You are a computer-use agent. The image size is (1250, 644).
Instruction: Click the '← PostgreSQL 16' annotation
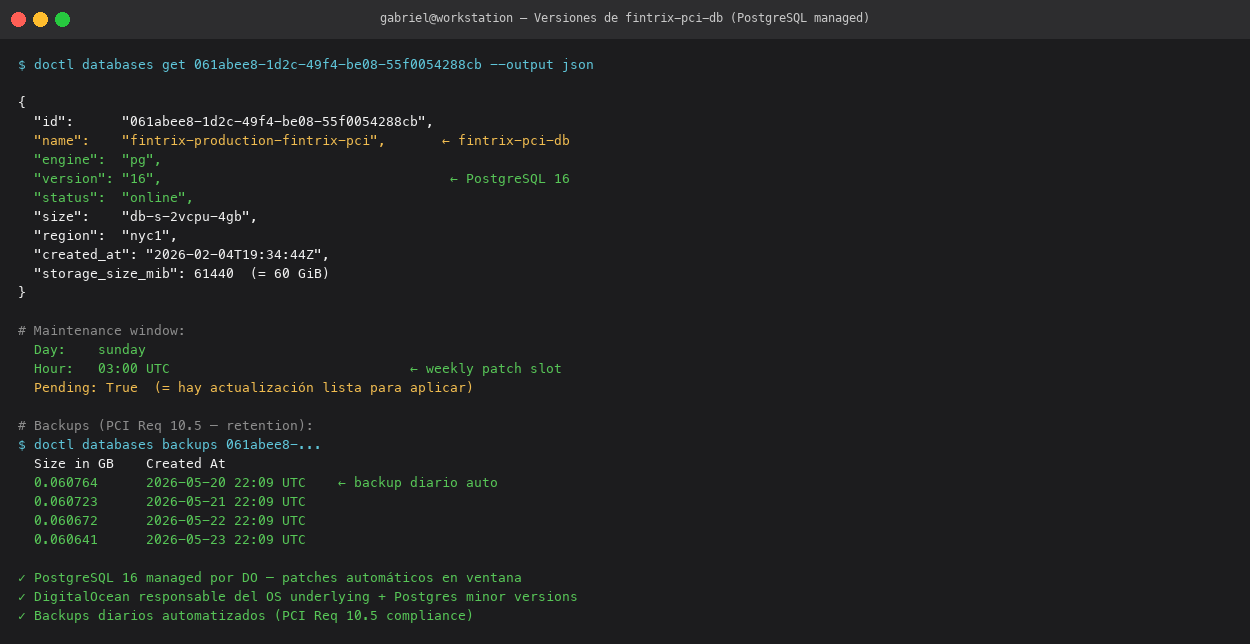coord(510,178)
